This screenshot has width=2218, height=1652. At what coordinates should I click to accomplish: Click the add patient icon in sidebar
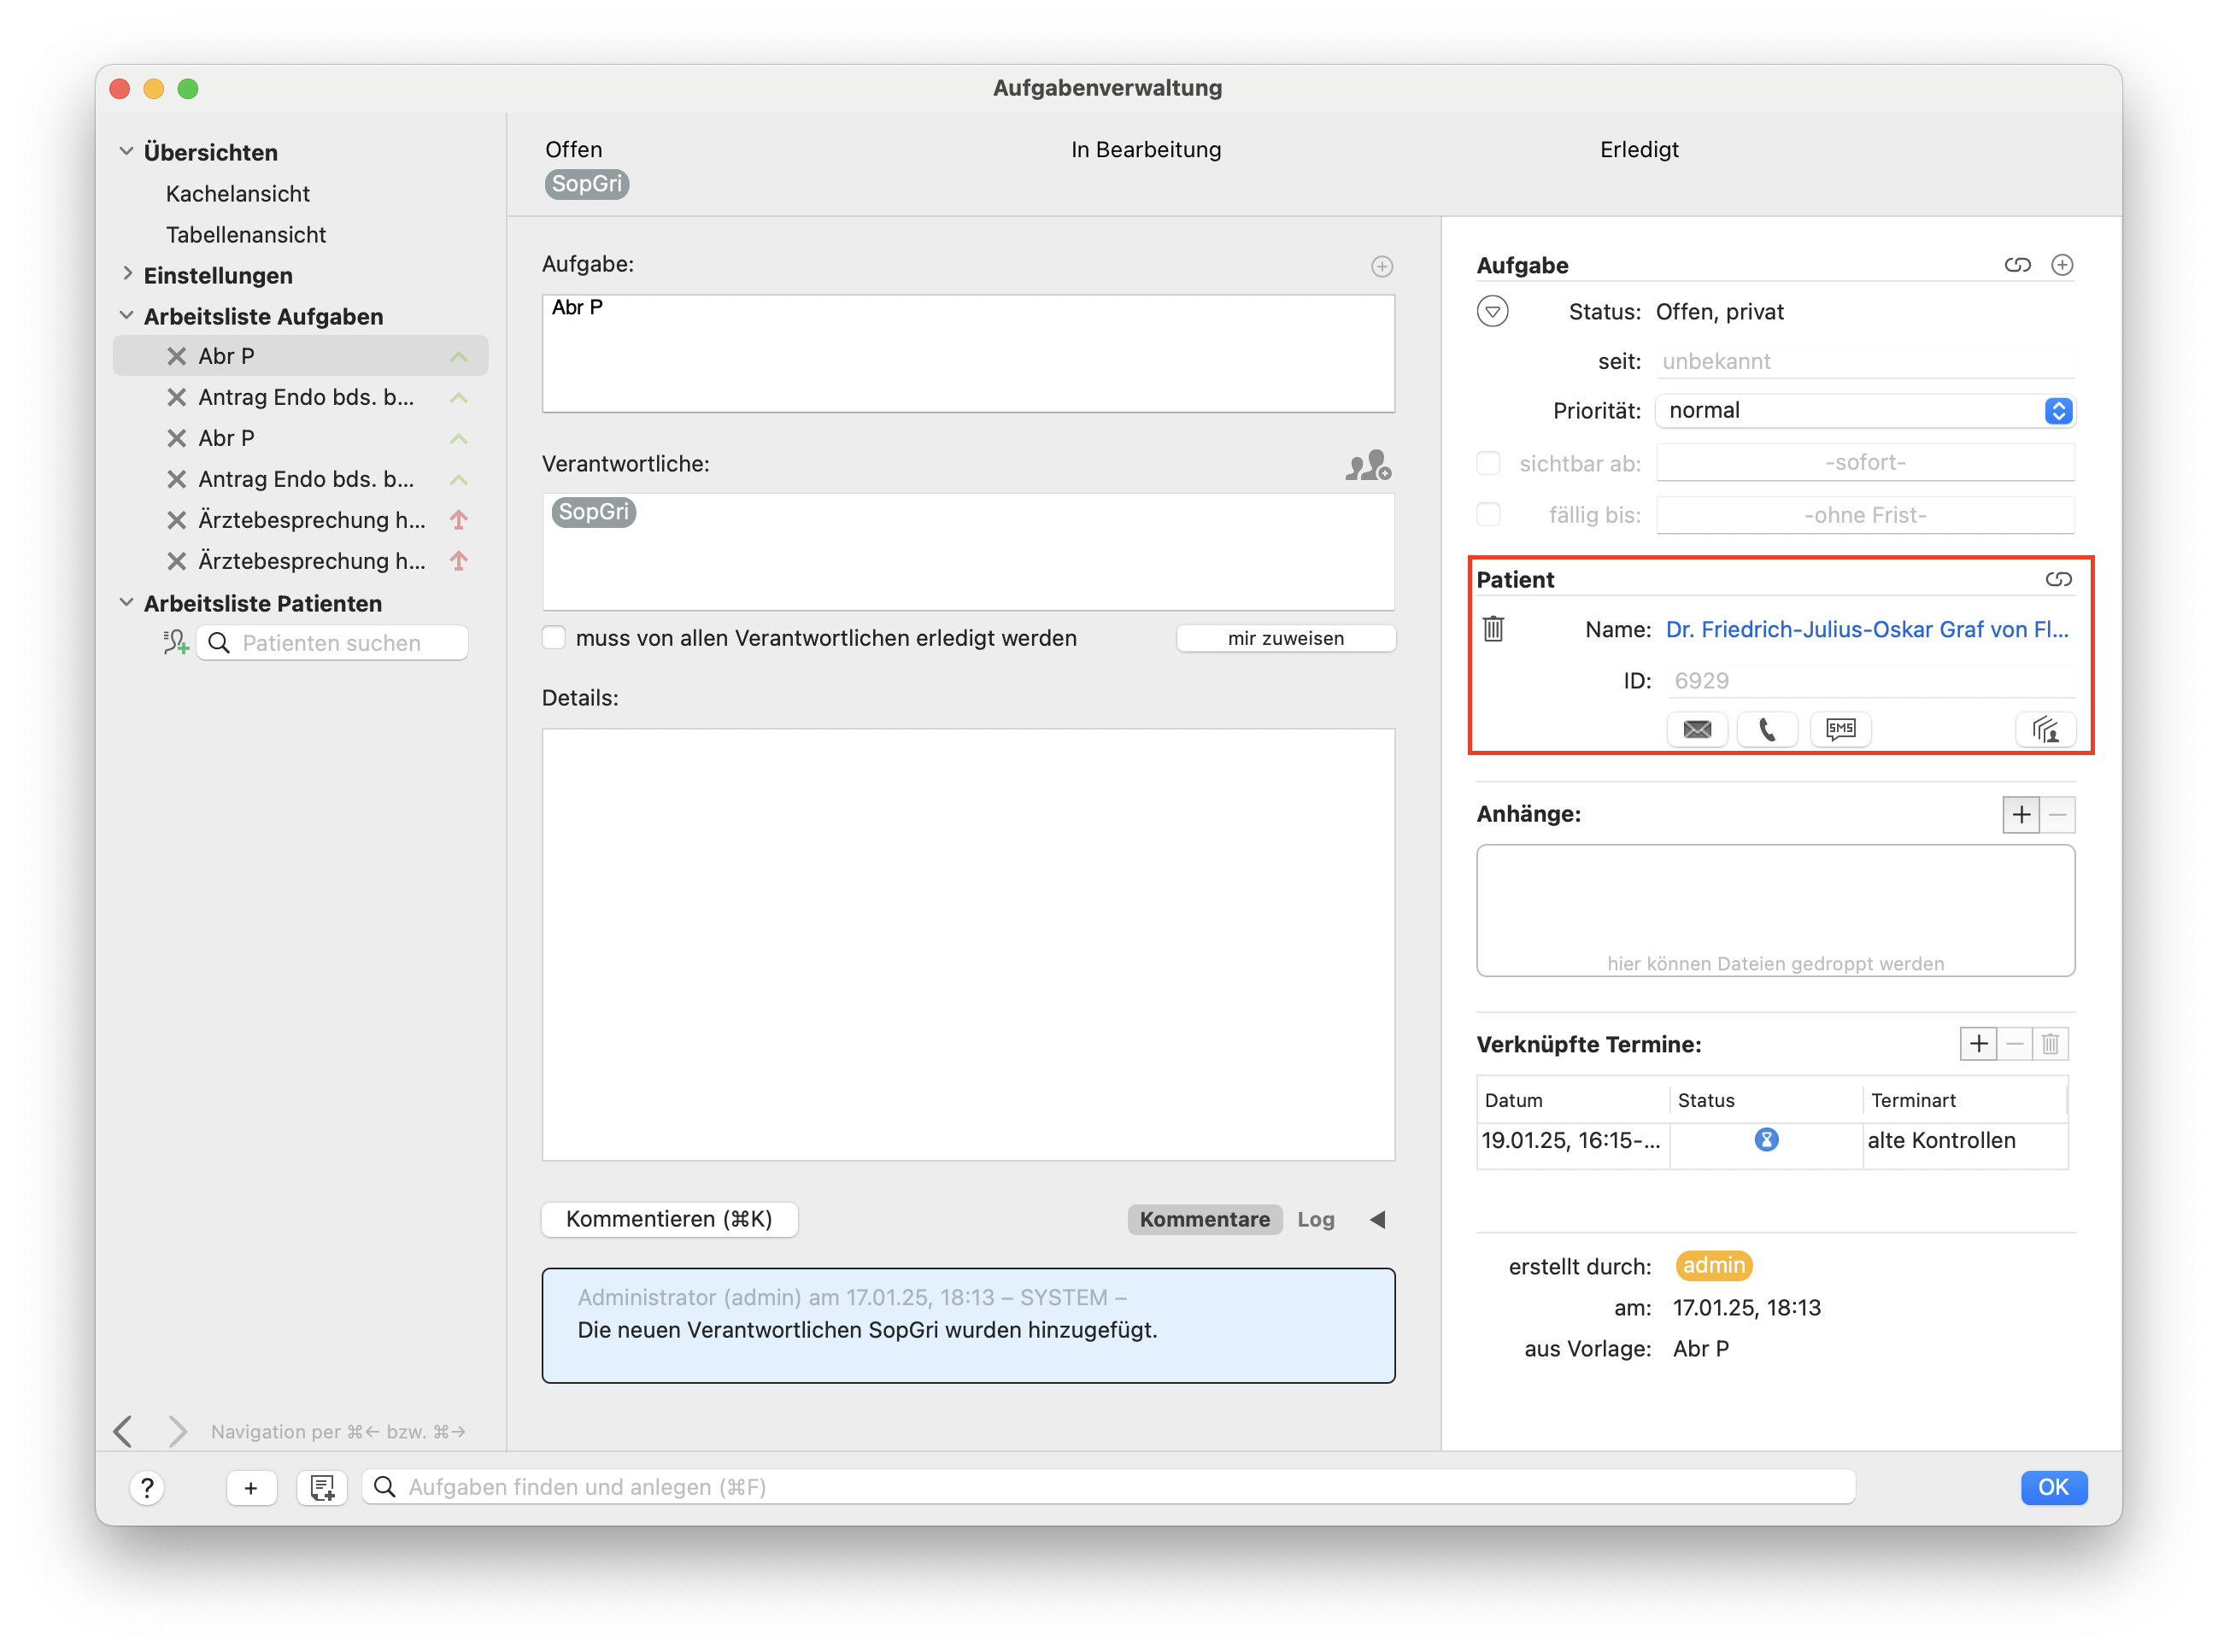(x=176, y=643)
